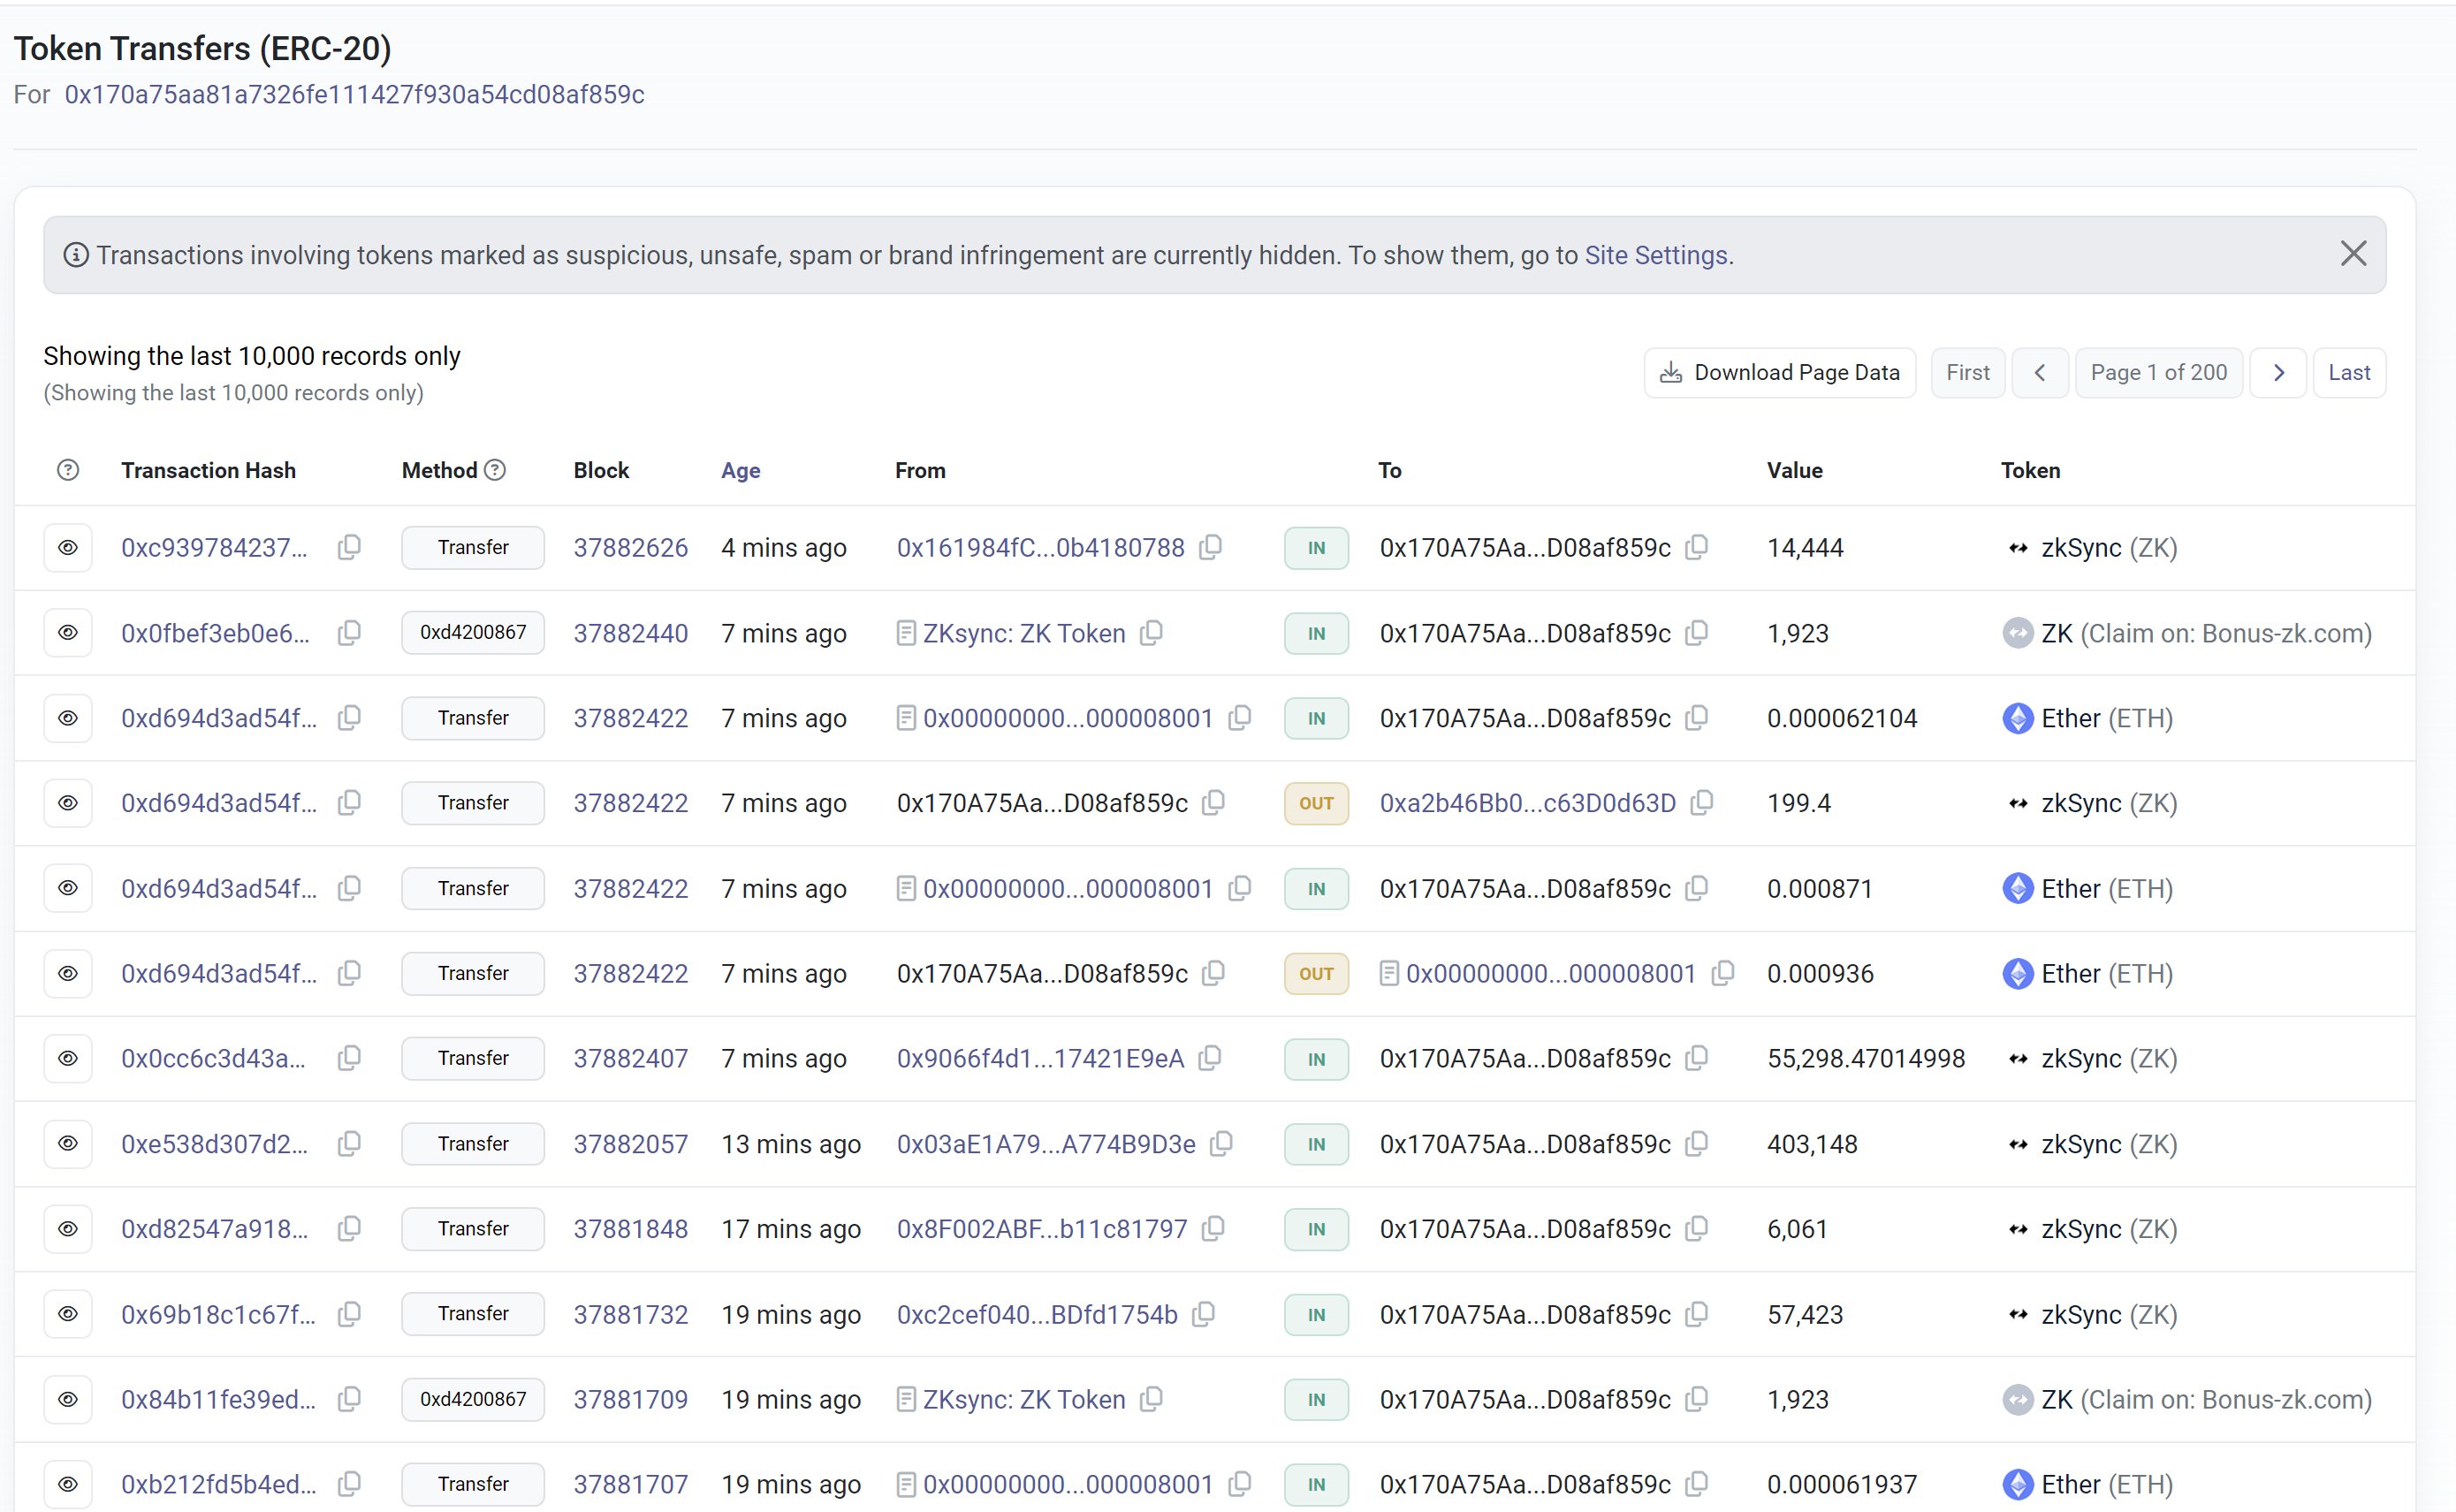Screen dimensions: 2456x1512
Task: Open block 37882626
Action: [x=631, y=547]
